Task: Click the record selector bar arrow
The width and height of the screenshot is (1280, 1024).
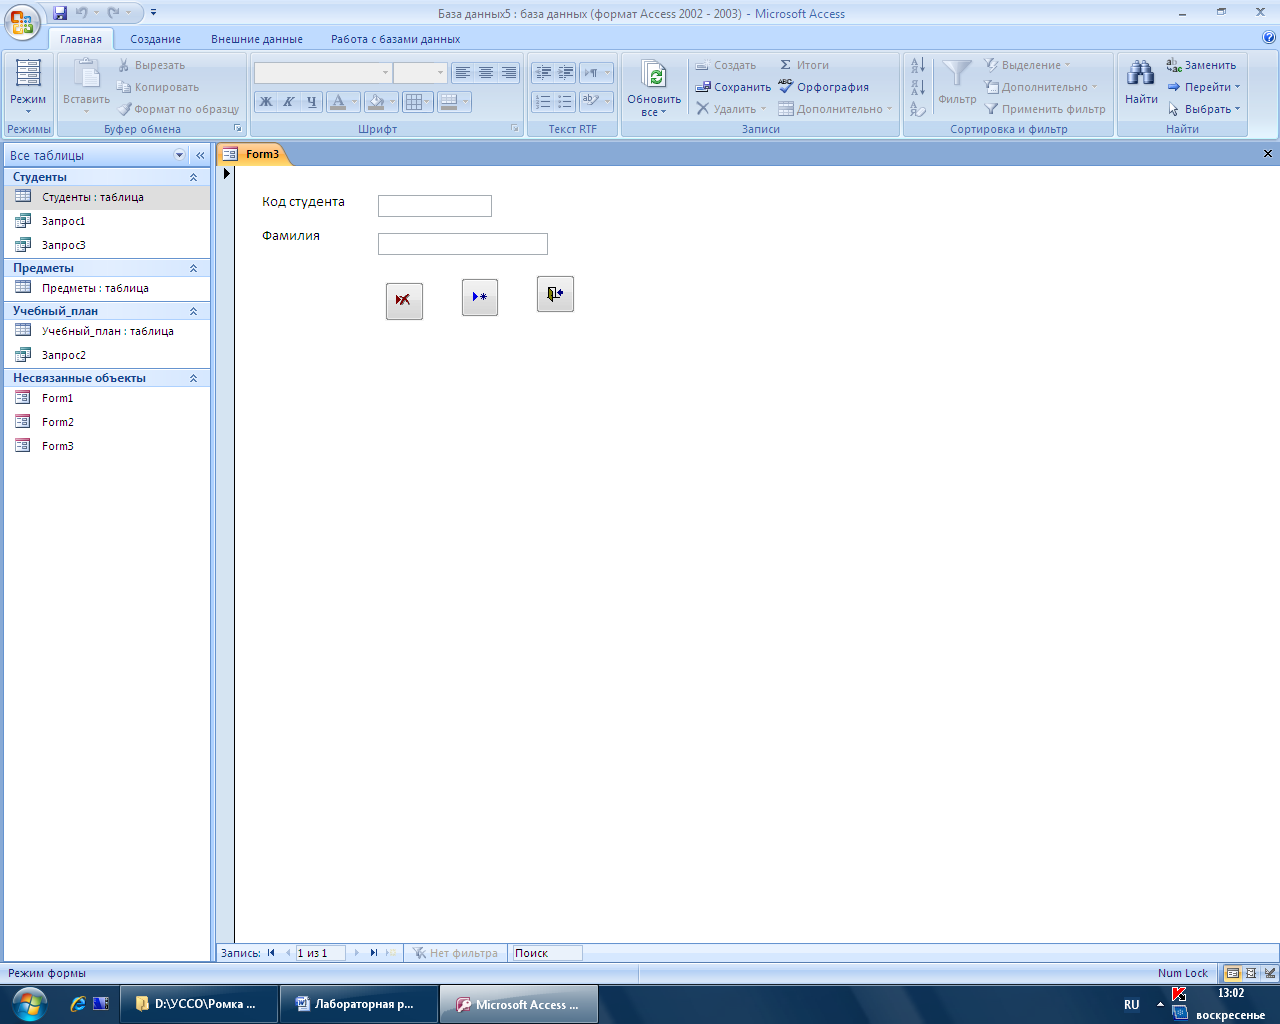Action: tap(227, 174)
